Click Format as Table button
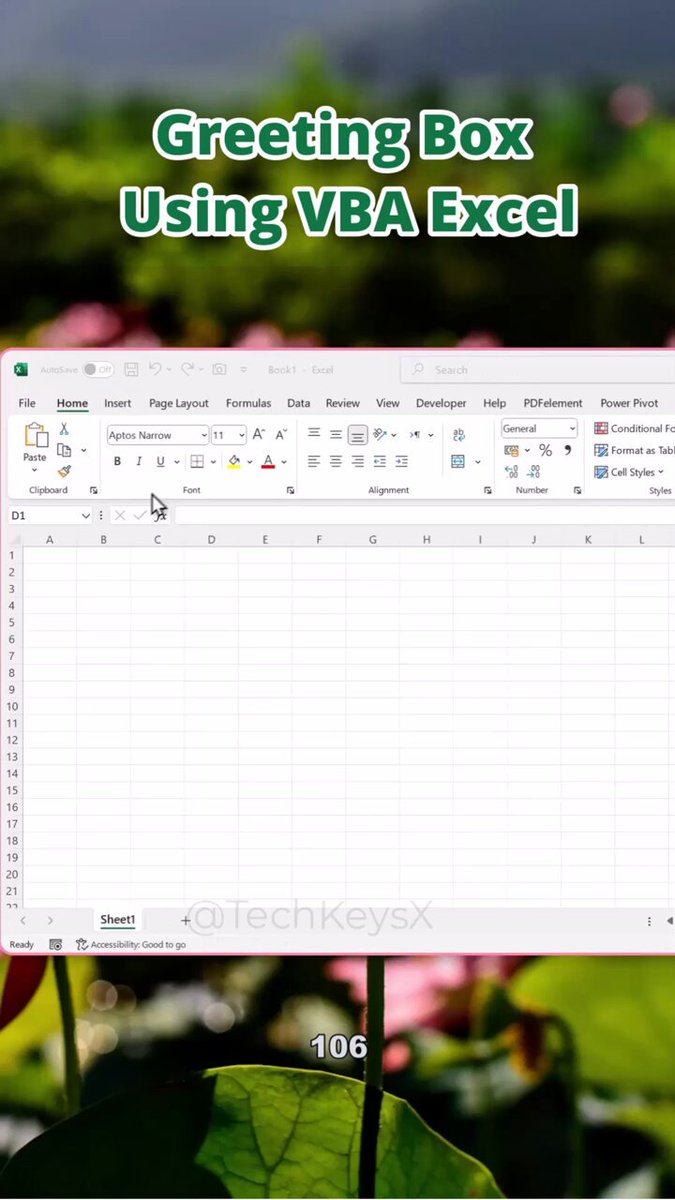This screenshot has width=675, height=1200. (635, 450)
